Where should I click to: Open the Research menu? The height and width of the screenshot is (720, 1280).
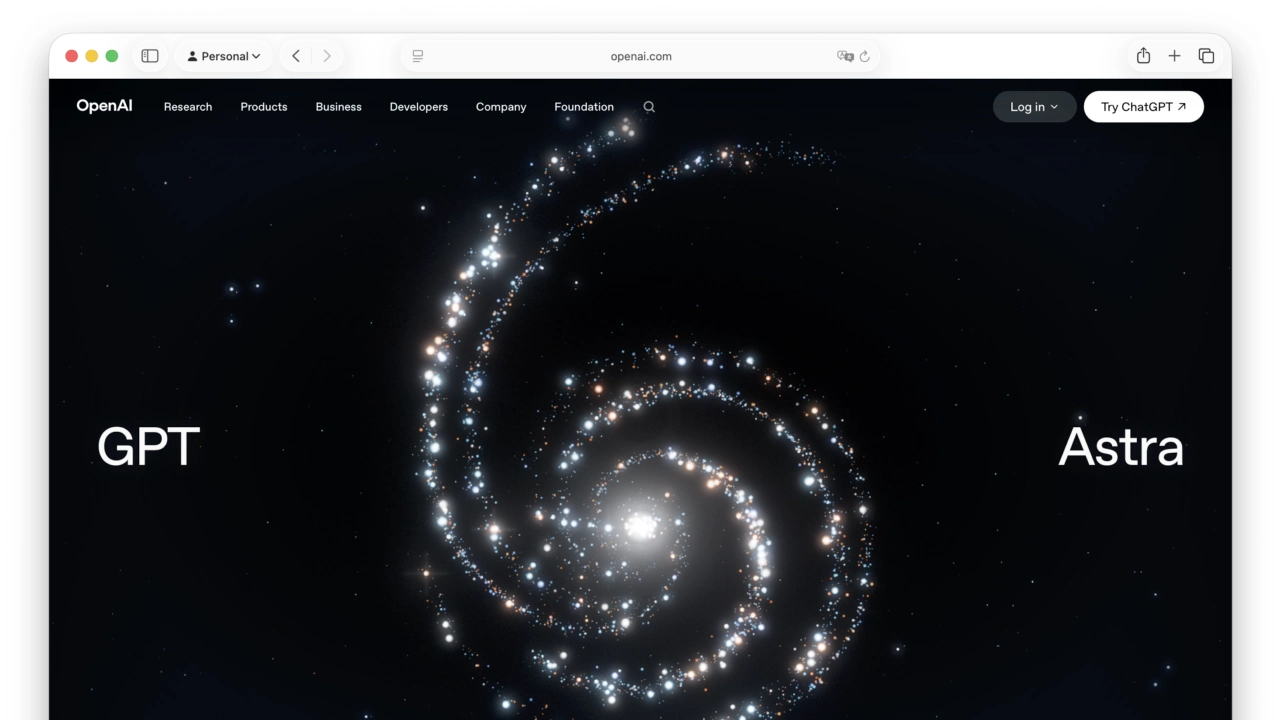click(188, 107)
